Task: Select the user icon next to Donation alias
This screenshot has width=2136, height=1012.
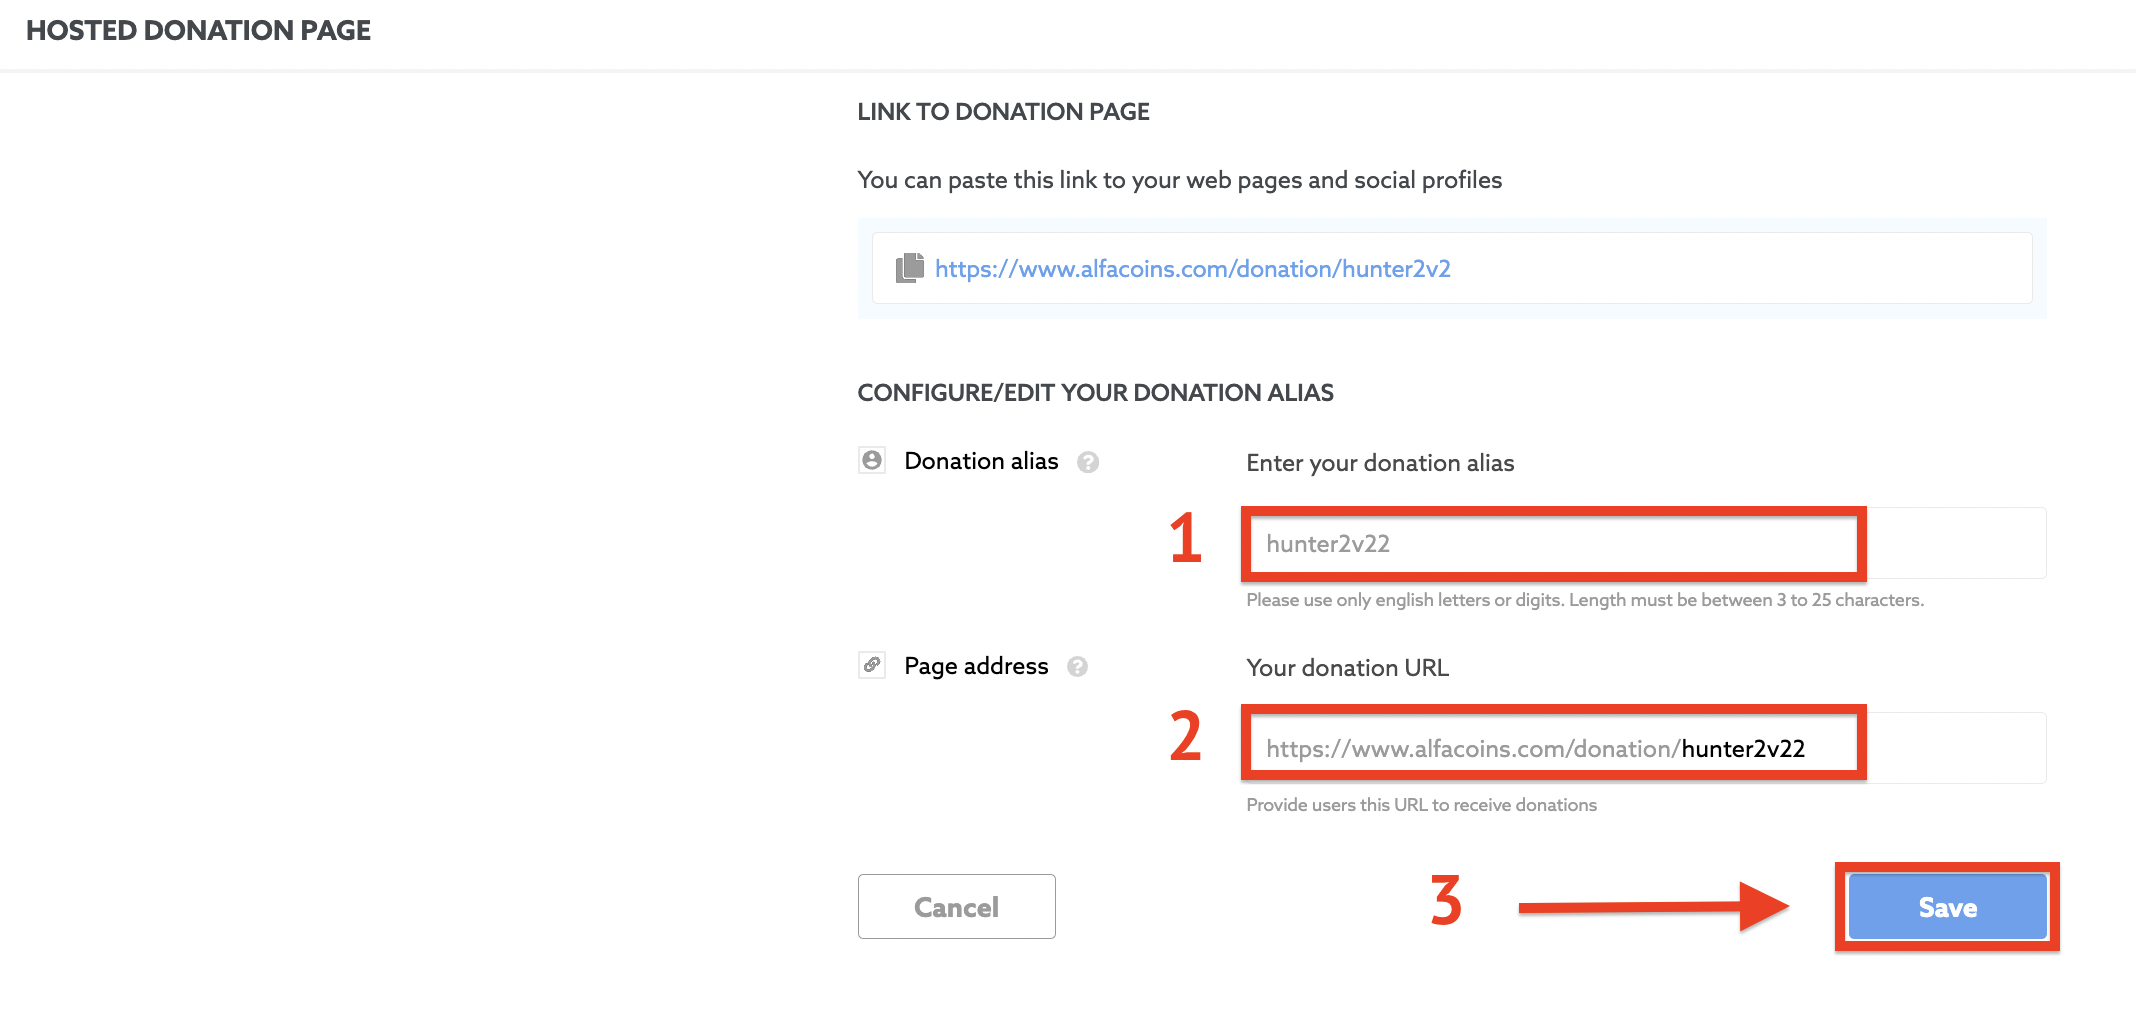Action: pos(871,460)
